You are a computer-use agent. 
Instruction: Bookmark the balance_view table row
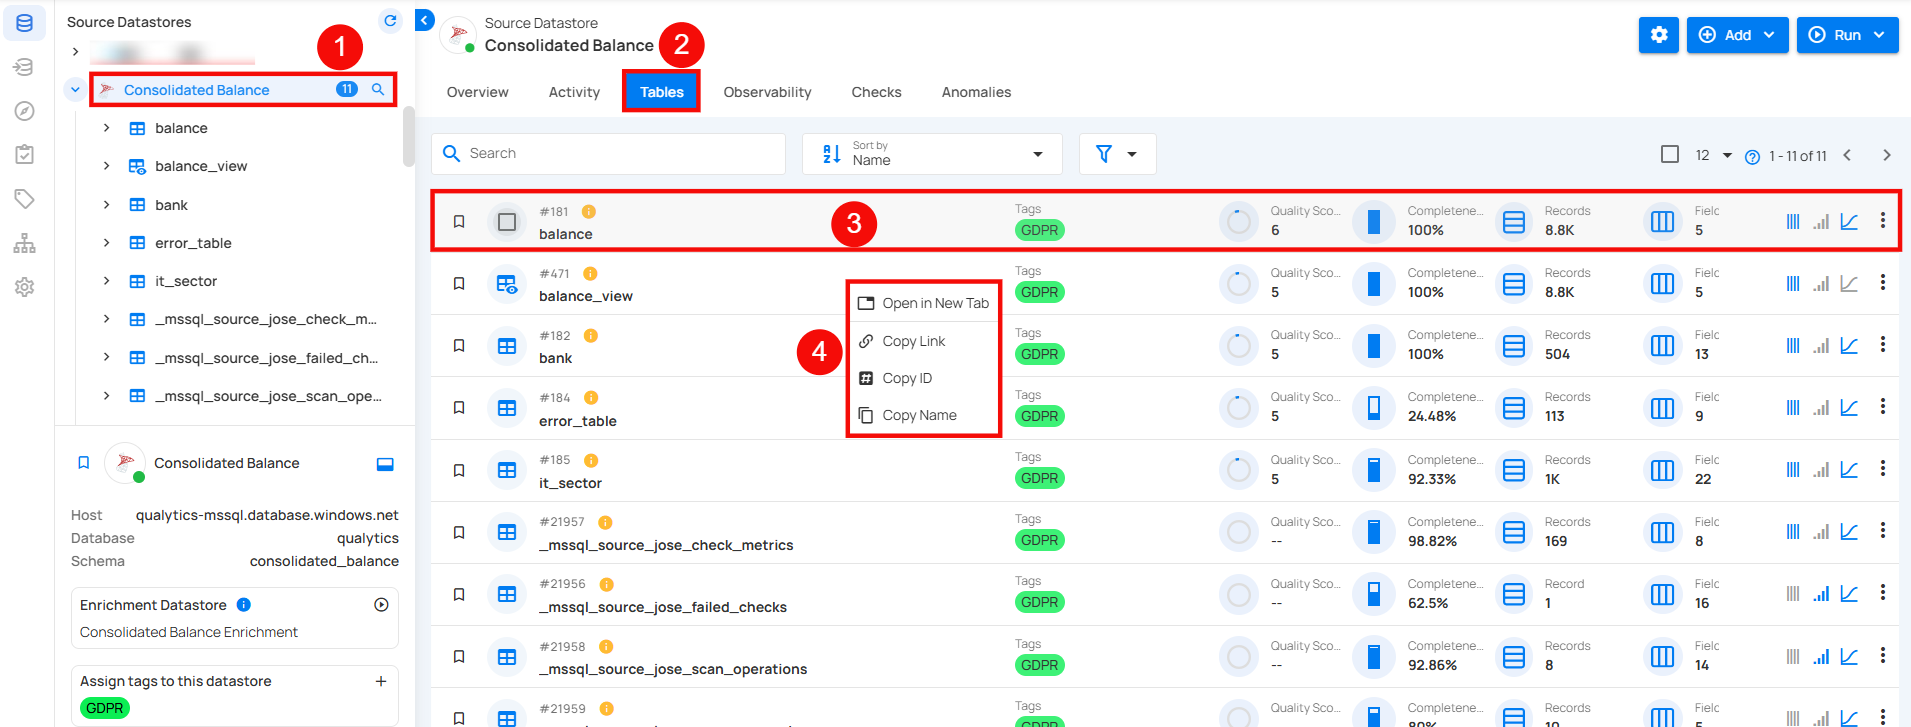pyautogui.click(x=459, y=284)
